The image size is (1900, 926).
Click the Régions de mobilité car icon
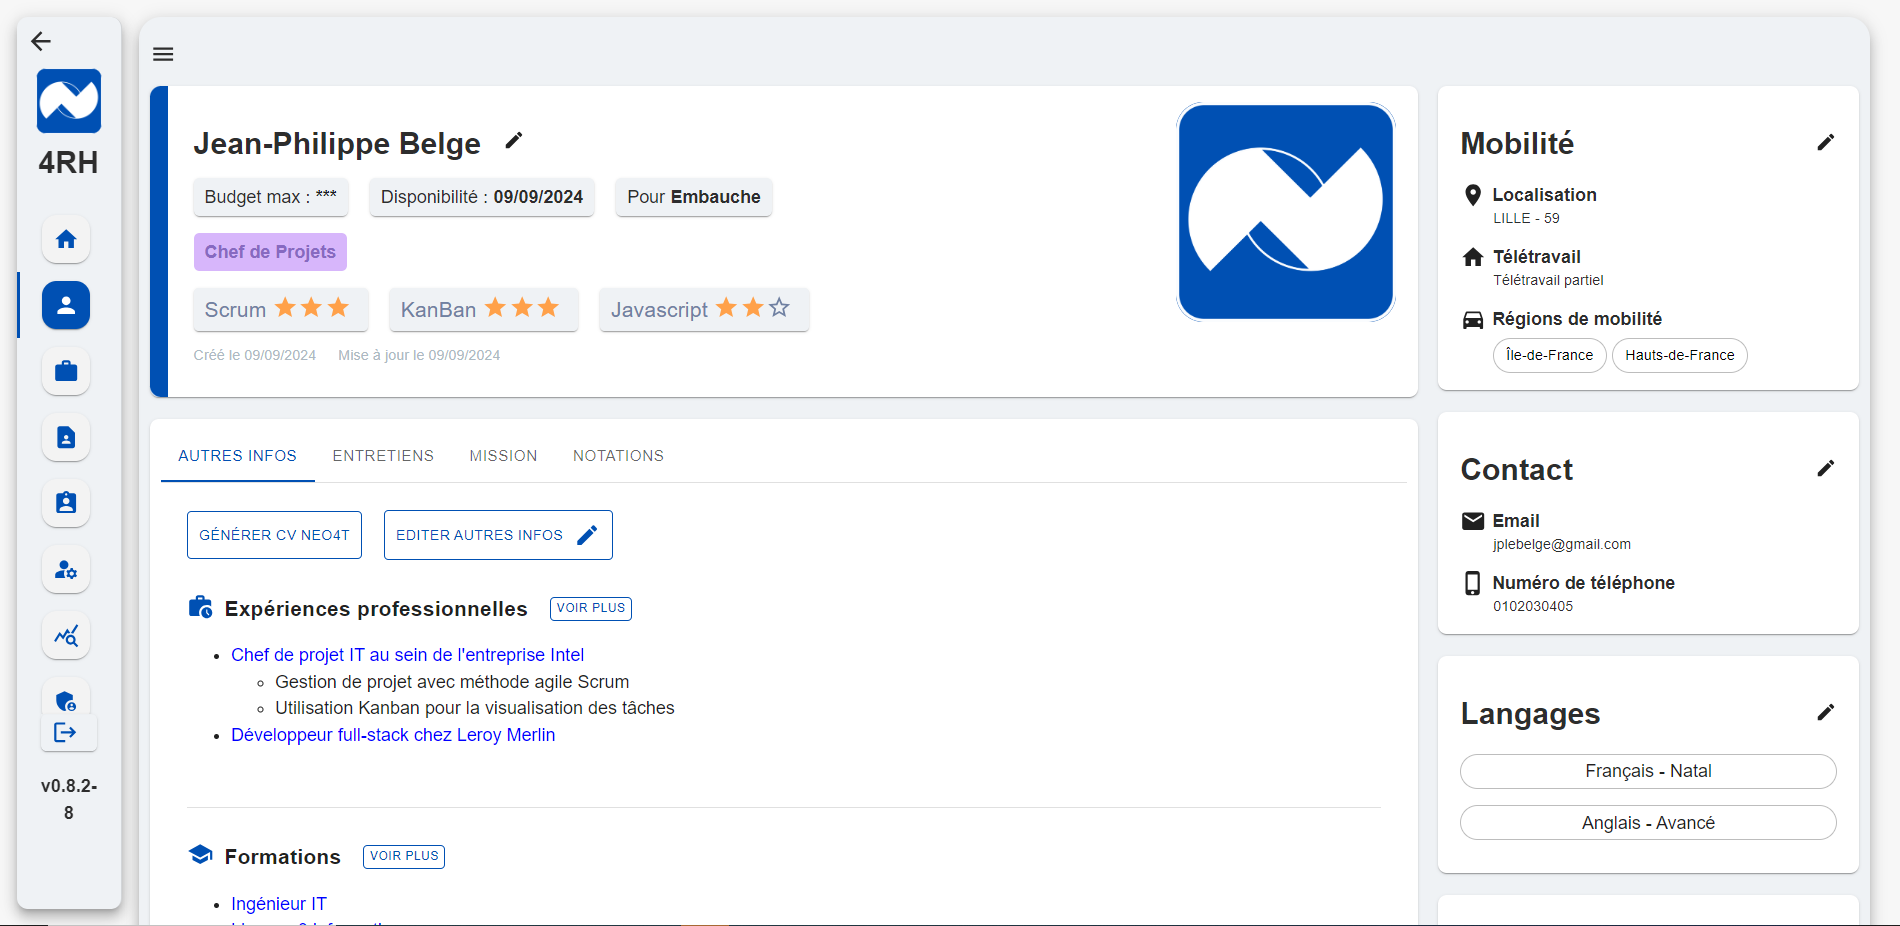pyautogui.click(x=1472, y=320)
